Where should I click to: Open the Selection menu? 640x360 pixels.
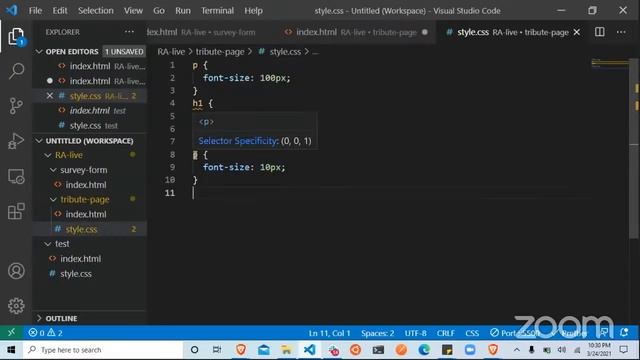point(96,11)
